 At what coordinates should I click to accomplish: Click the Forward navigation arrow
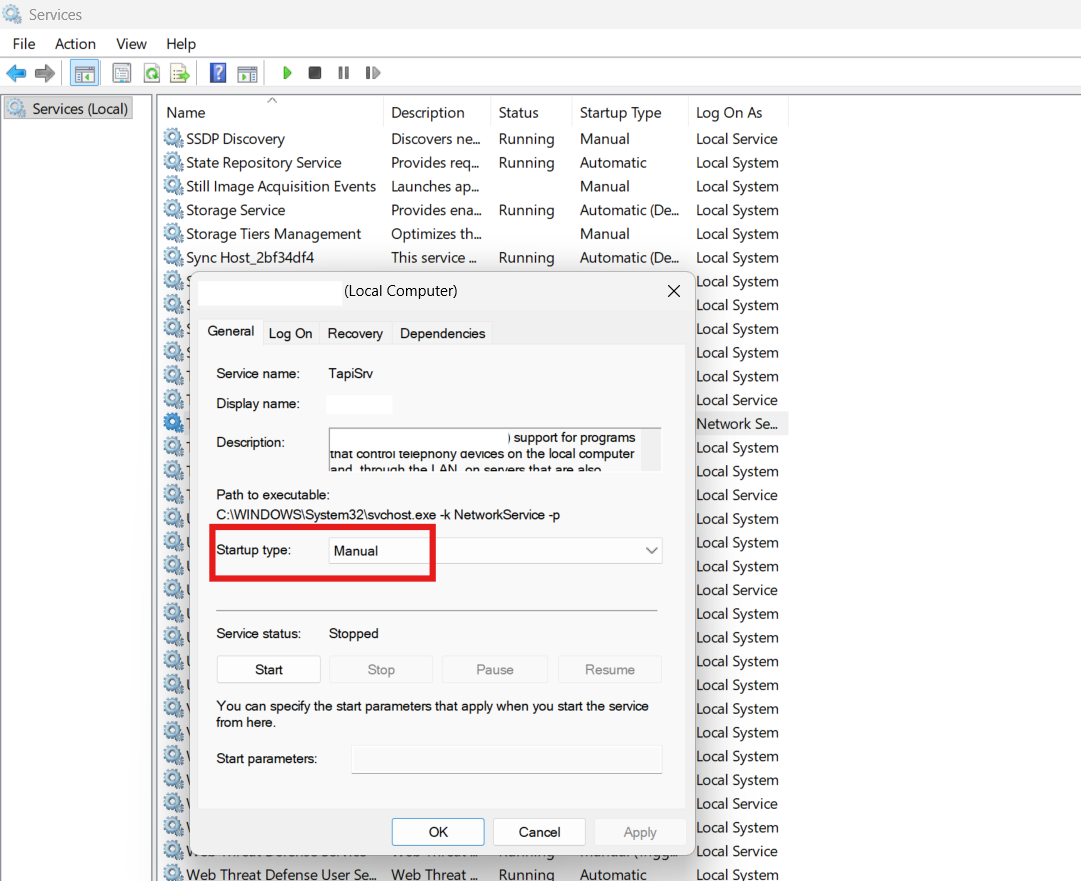tap(44, 72)
